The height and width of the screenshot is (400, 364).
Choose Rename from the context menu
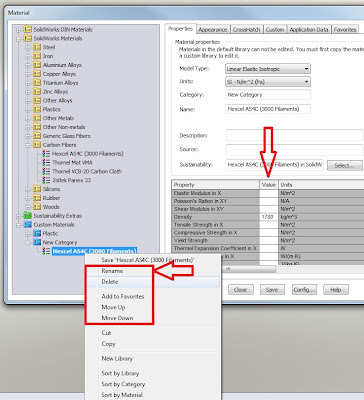pos(152,271)
